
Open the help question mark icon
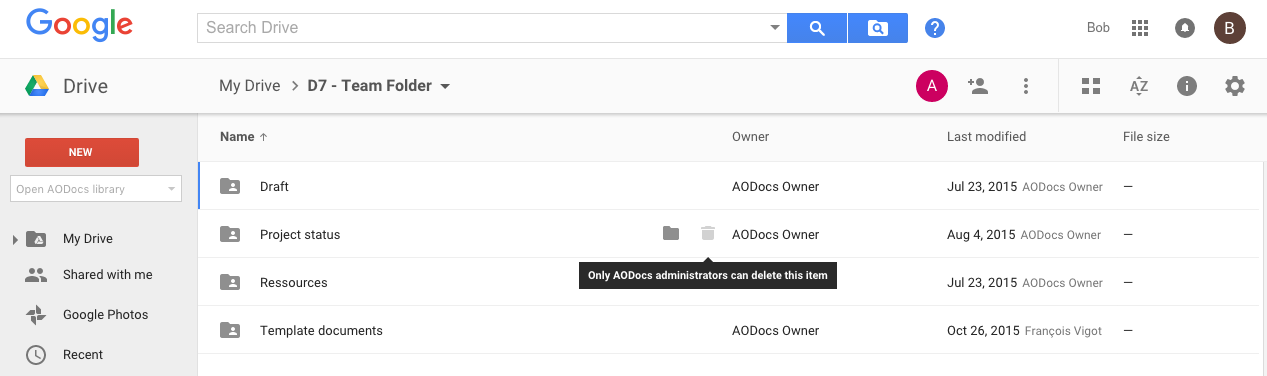click(x=935, y=28)
